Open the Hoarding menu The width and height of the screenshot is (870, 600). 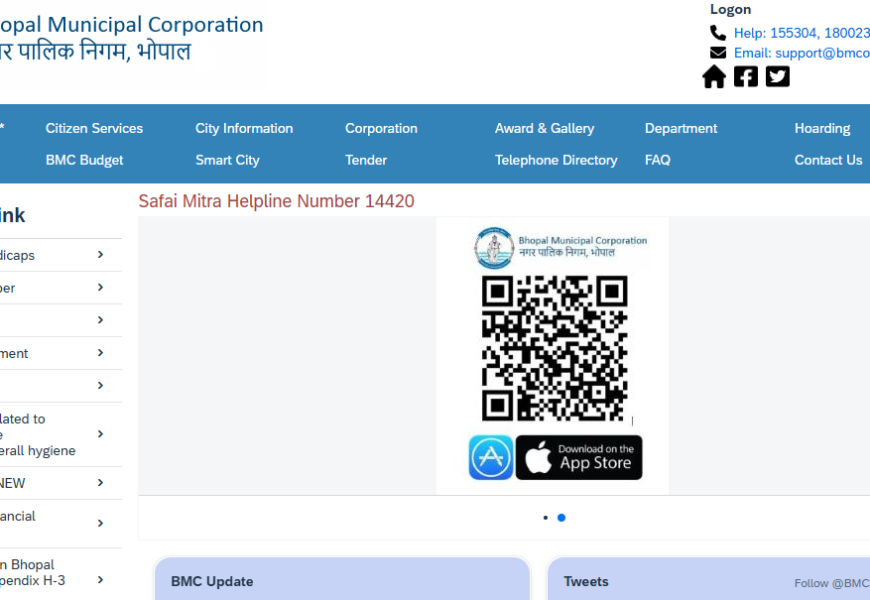(822, 128)
